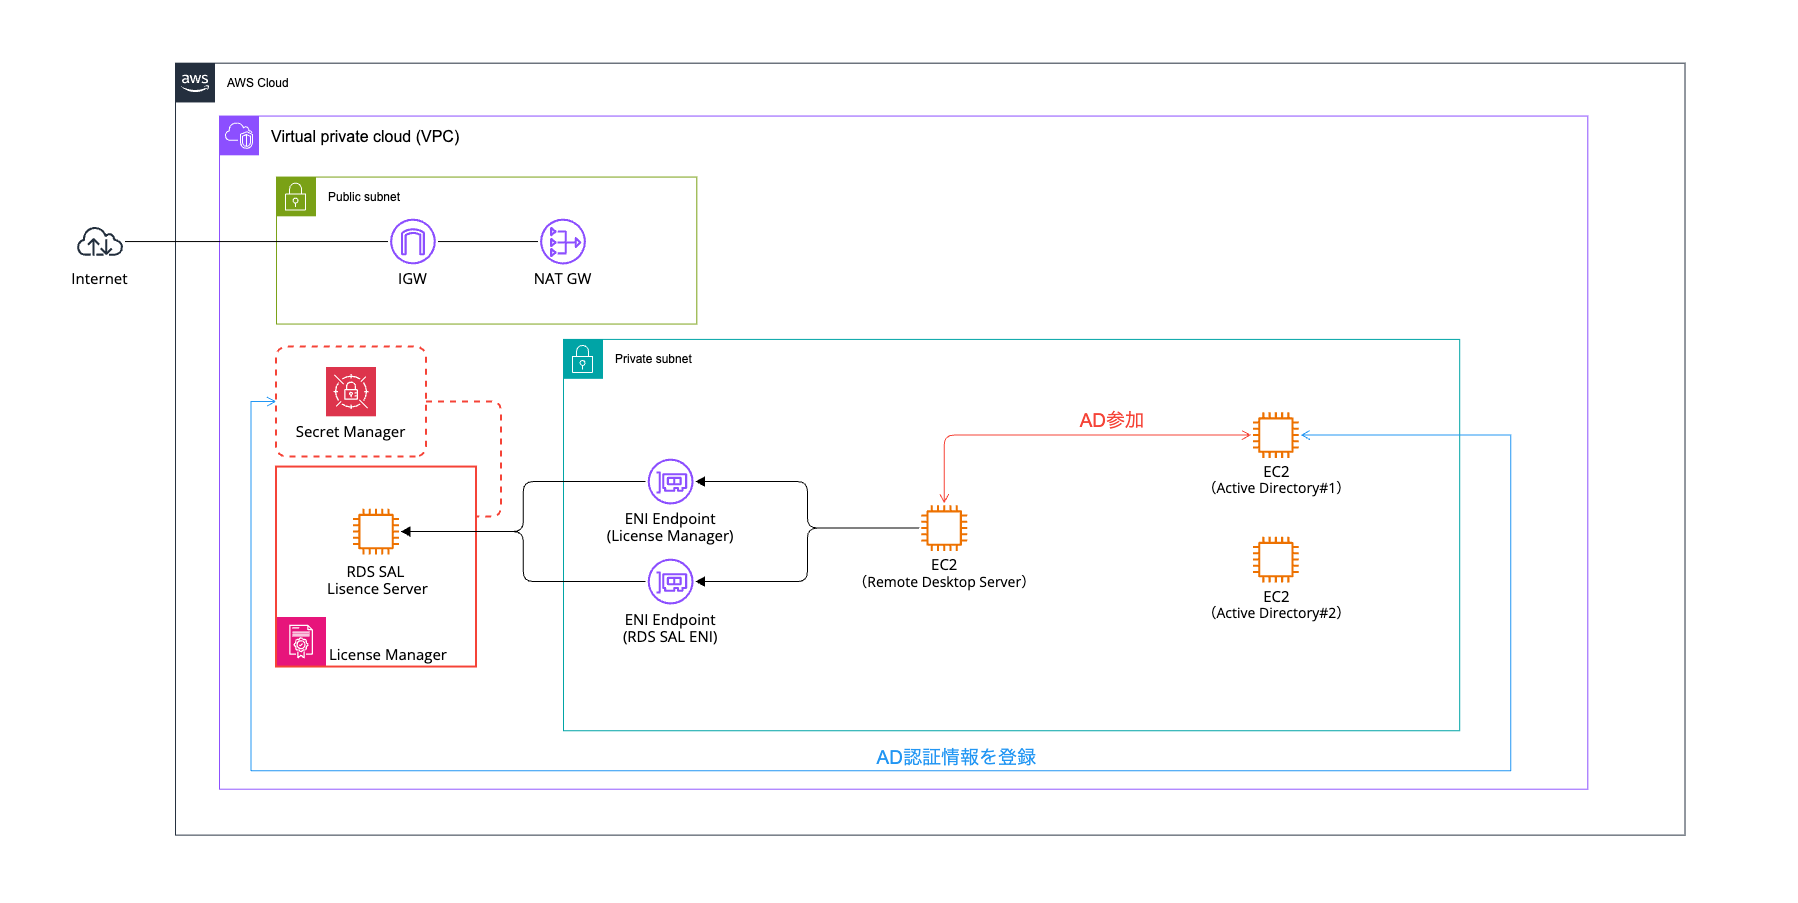Select the RDS SAL License Server chip icon

[x=376, y=531]
